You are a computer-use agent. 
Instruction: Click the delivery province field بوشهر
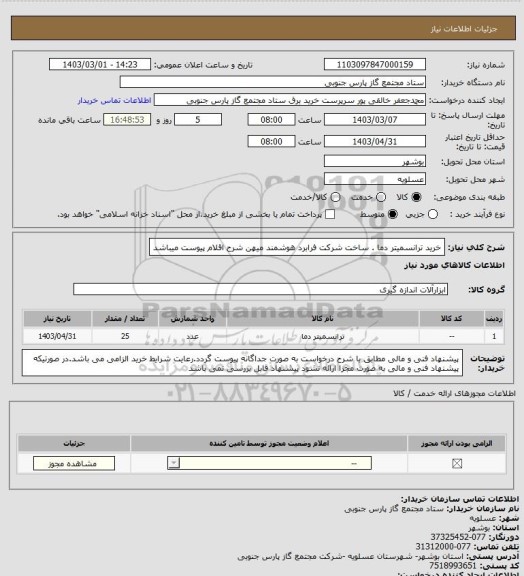coord(375,161)
